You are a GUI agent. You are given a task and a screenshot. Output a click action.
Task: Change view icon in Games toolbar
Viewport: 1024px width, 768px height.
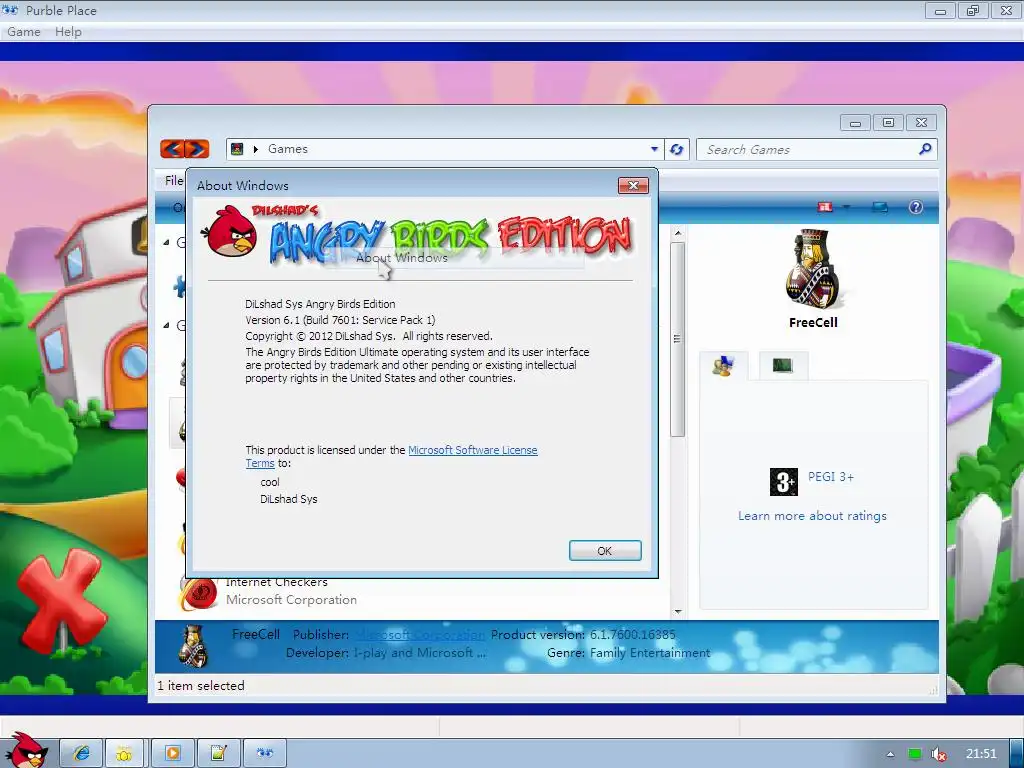pyautogui.click(x=825, y=207)
